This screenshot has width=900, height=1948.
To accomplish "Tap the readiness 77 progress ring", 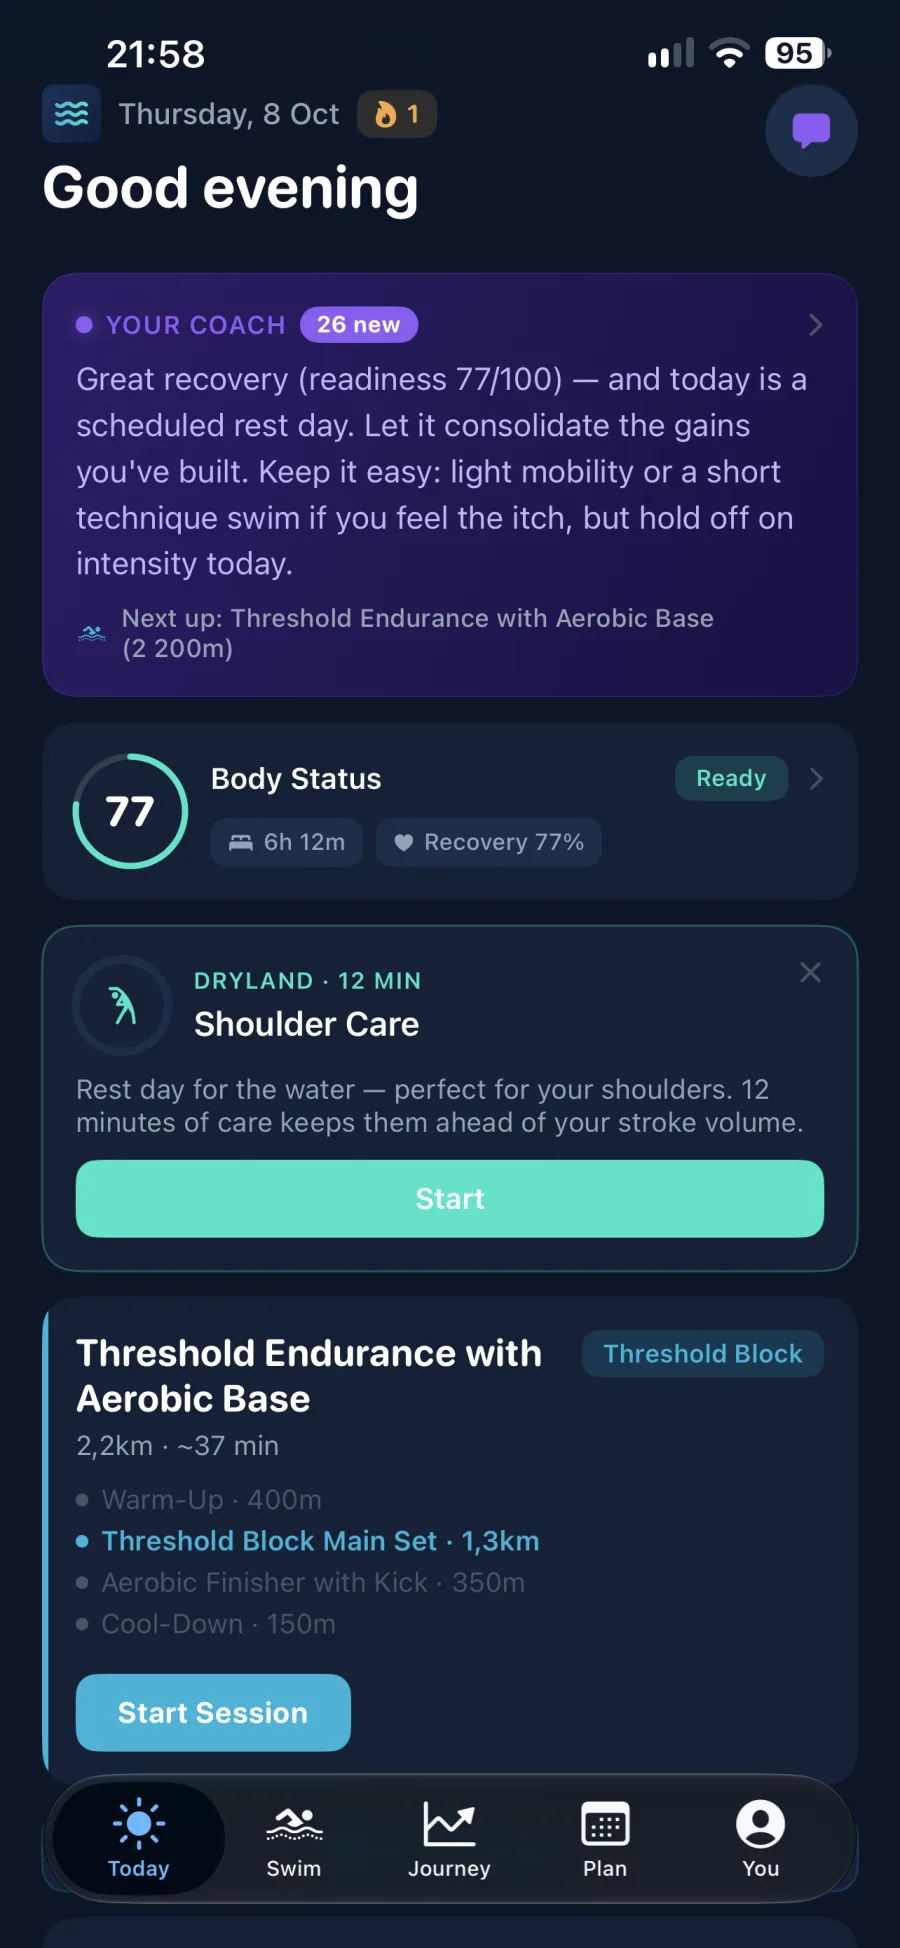I will point(130,811).
